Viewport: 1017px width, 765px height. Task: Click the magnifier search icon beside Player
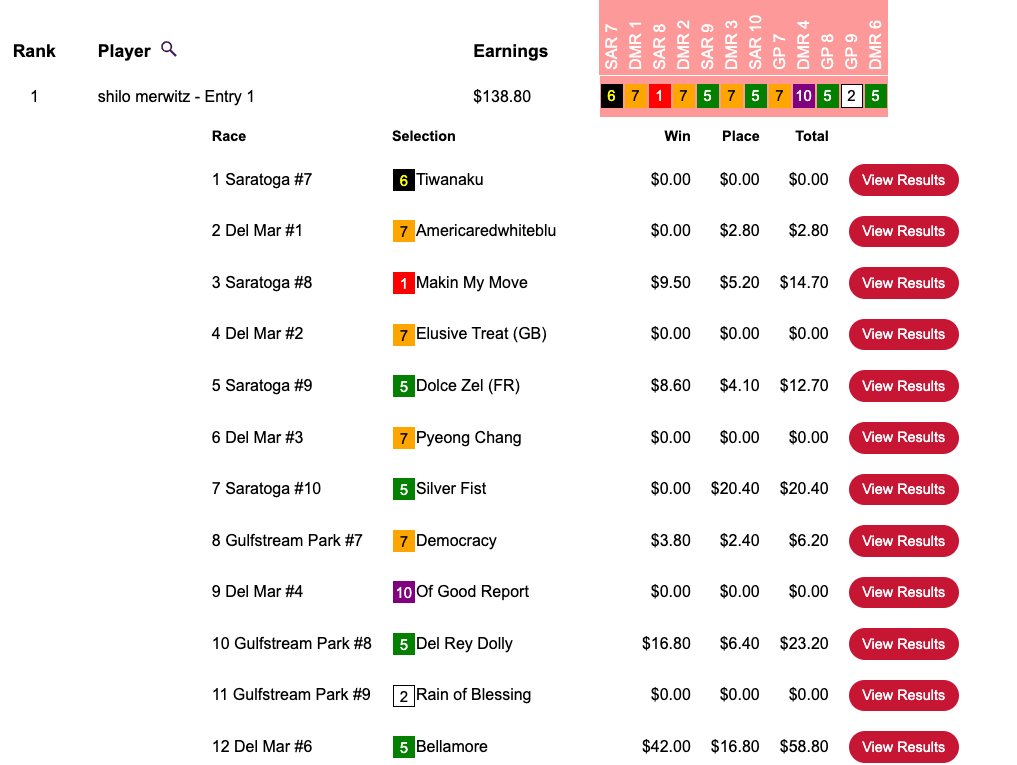coord(168,49)
